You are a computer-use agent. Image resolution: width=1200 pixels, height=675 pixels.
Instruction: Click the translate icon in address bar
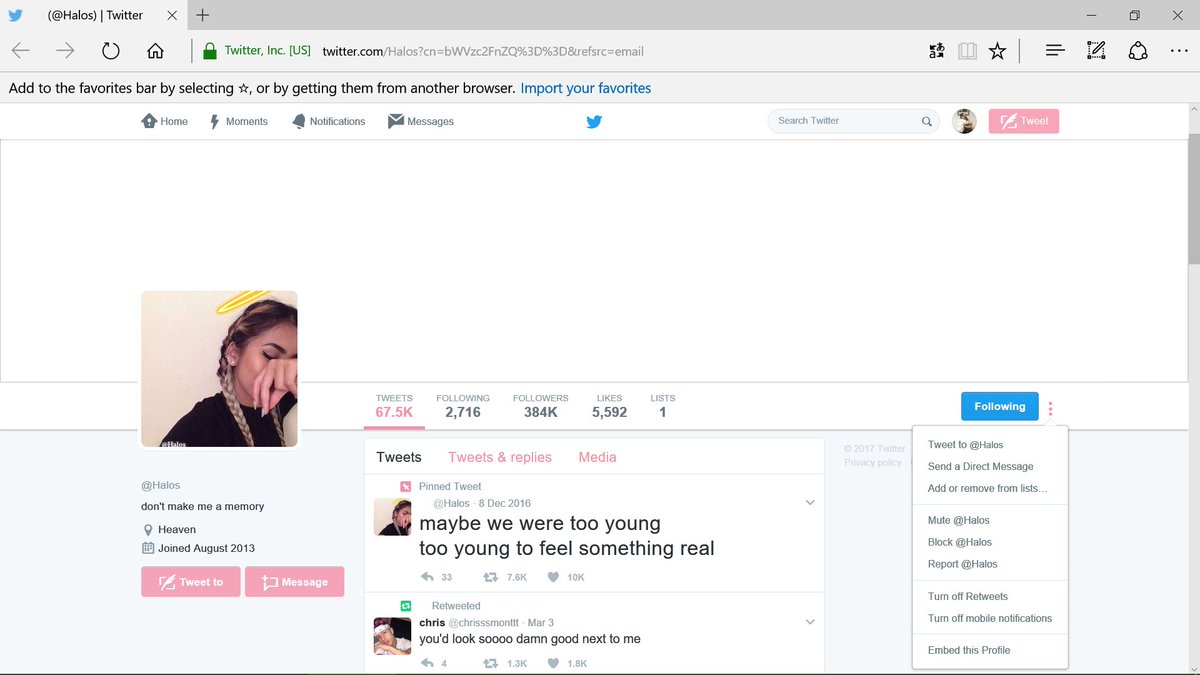pyautogui.click(x=937, y=51)
